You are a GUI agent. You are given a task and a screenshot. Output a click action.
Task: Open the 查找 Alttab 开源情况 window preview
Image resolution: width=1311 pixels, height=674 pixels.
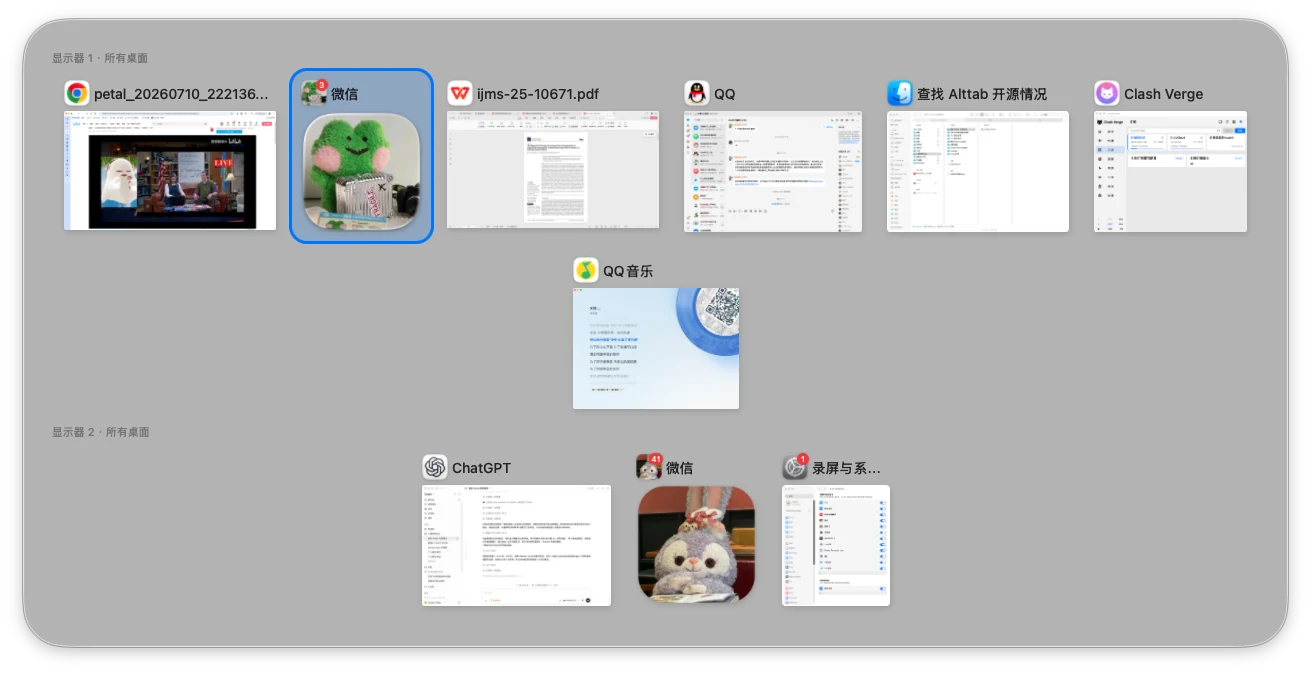click(x=978, y=171)
